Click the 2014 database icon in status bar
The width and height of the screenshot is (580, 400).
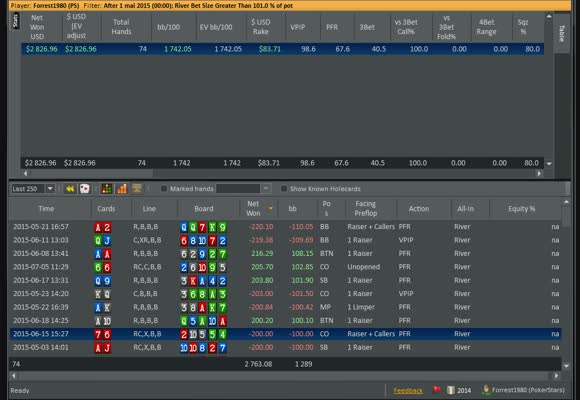pyautogui.click(x=451, y=390)
